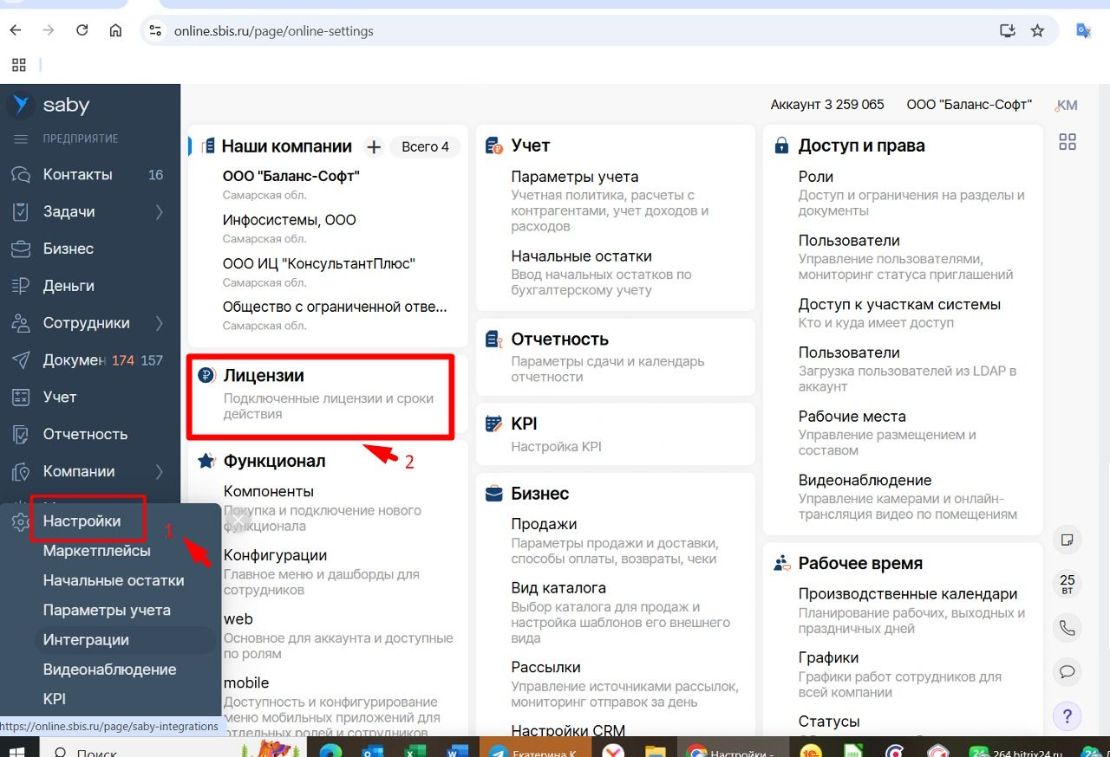Choose Видеонаблюдение in the settings submenu
This screenshot has width=1110, height=757.
pyautogui.click(x=109, y=670)
